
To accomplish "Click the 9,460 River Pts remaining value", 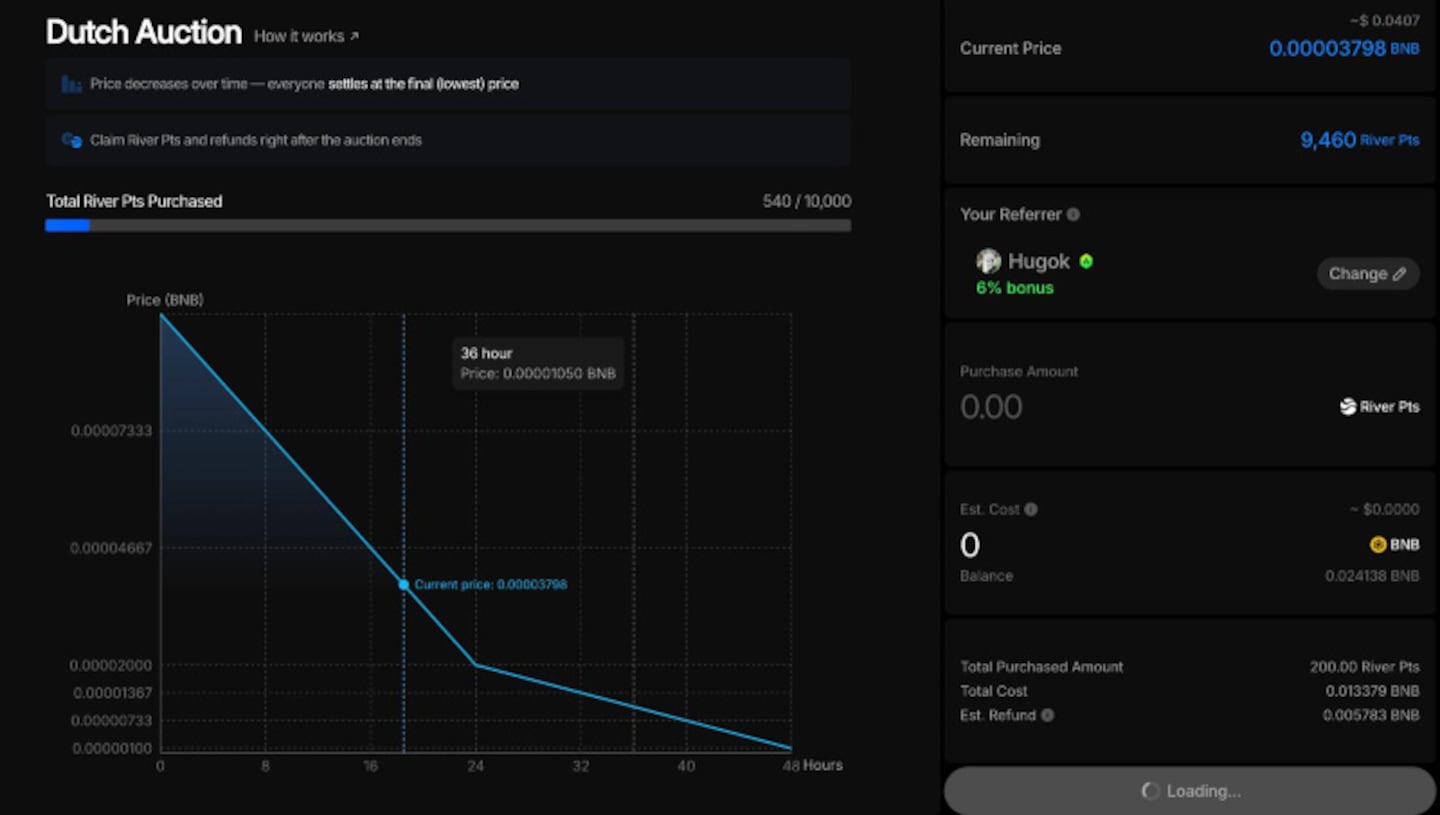I will click(x=1360, y=140).
